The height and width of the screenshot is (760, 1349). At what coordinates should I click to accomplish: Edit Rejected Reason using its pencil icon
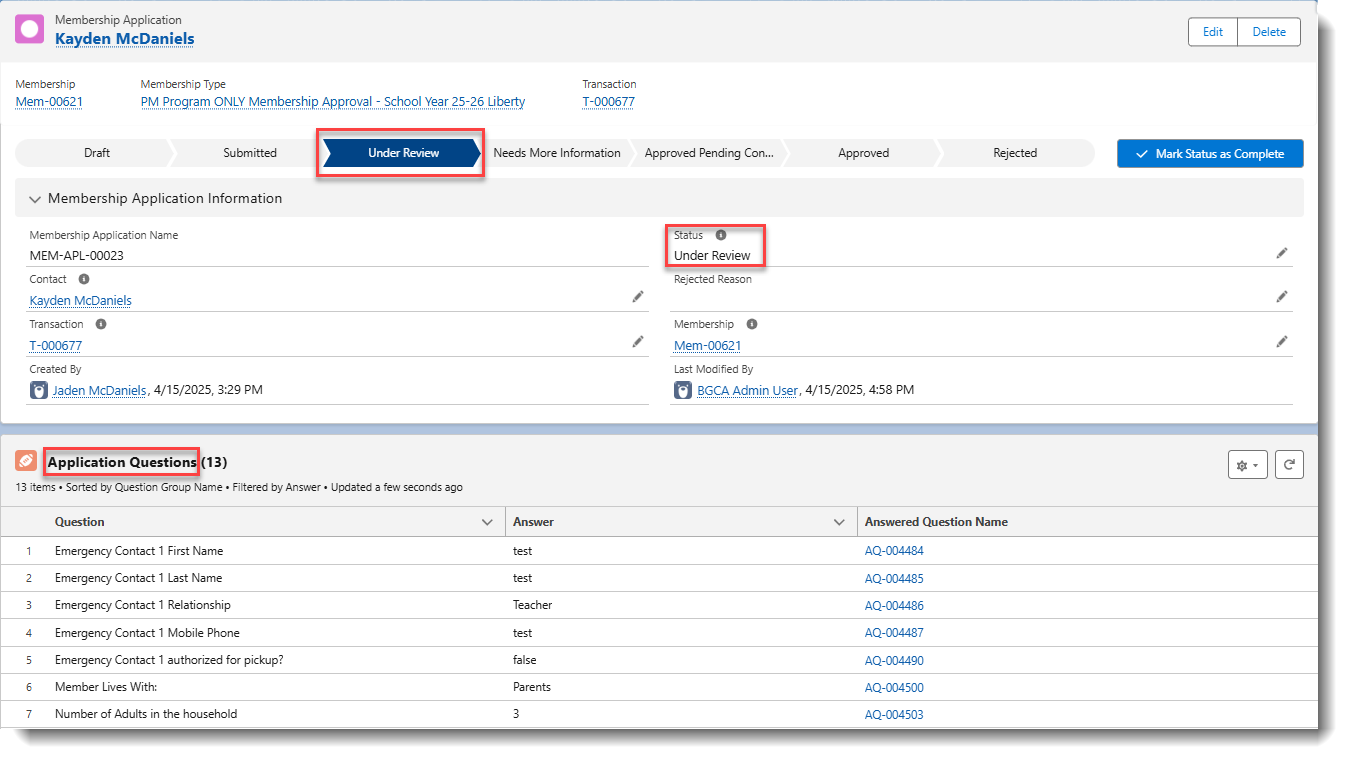pyautogui.click(x=1281, y=296)
